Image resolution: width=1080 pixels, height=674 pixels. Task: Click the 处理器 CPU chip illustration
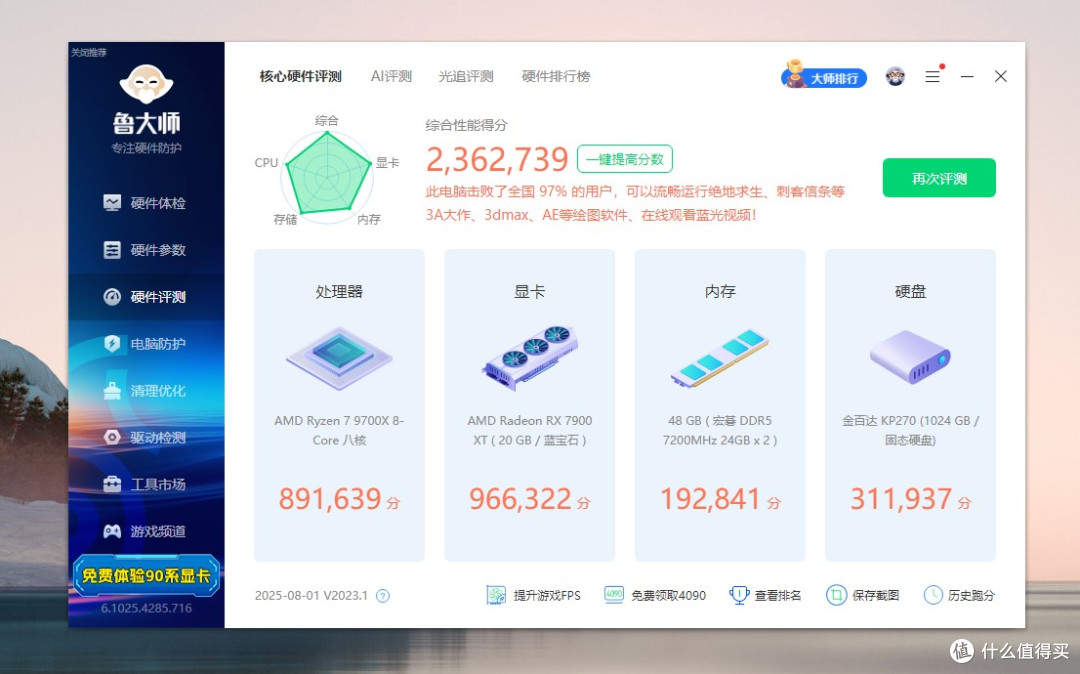(x=339, y=358)
